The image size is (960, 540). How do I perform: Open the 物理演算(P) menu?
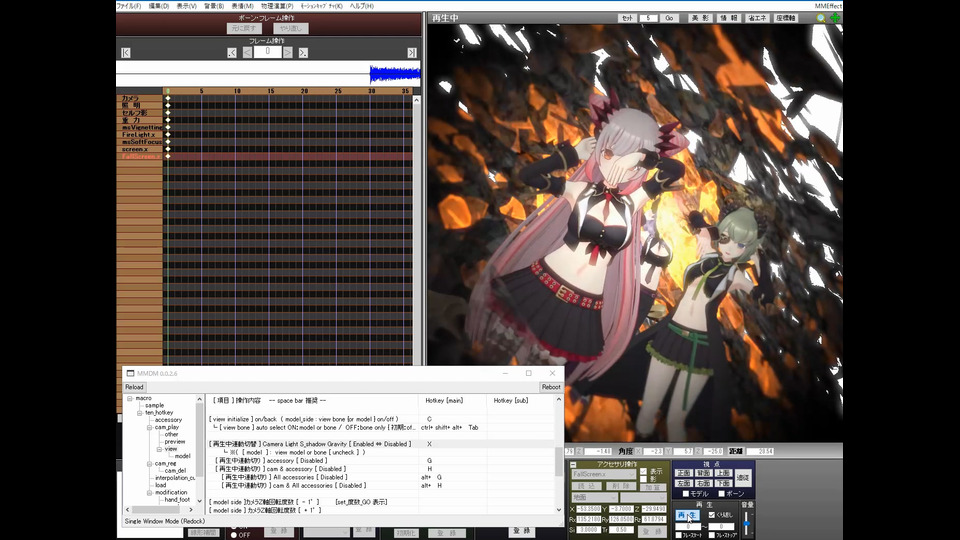click(x=277, y=6)
